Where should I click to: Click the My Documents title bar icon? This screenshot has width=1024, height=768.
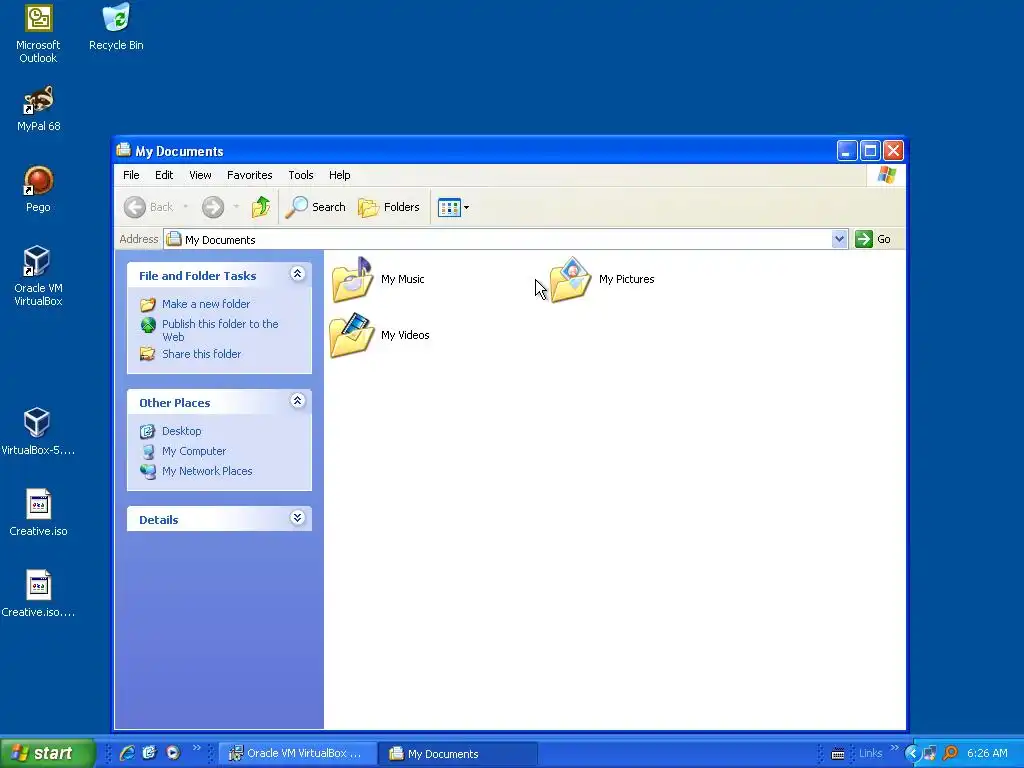(x=123, y=150)
